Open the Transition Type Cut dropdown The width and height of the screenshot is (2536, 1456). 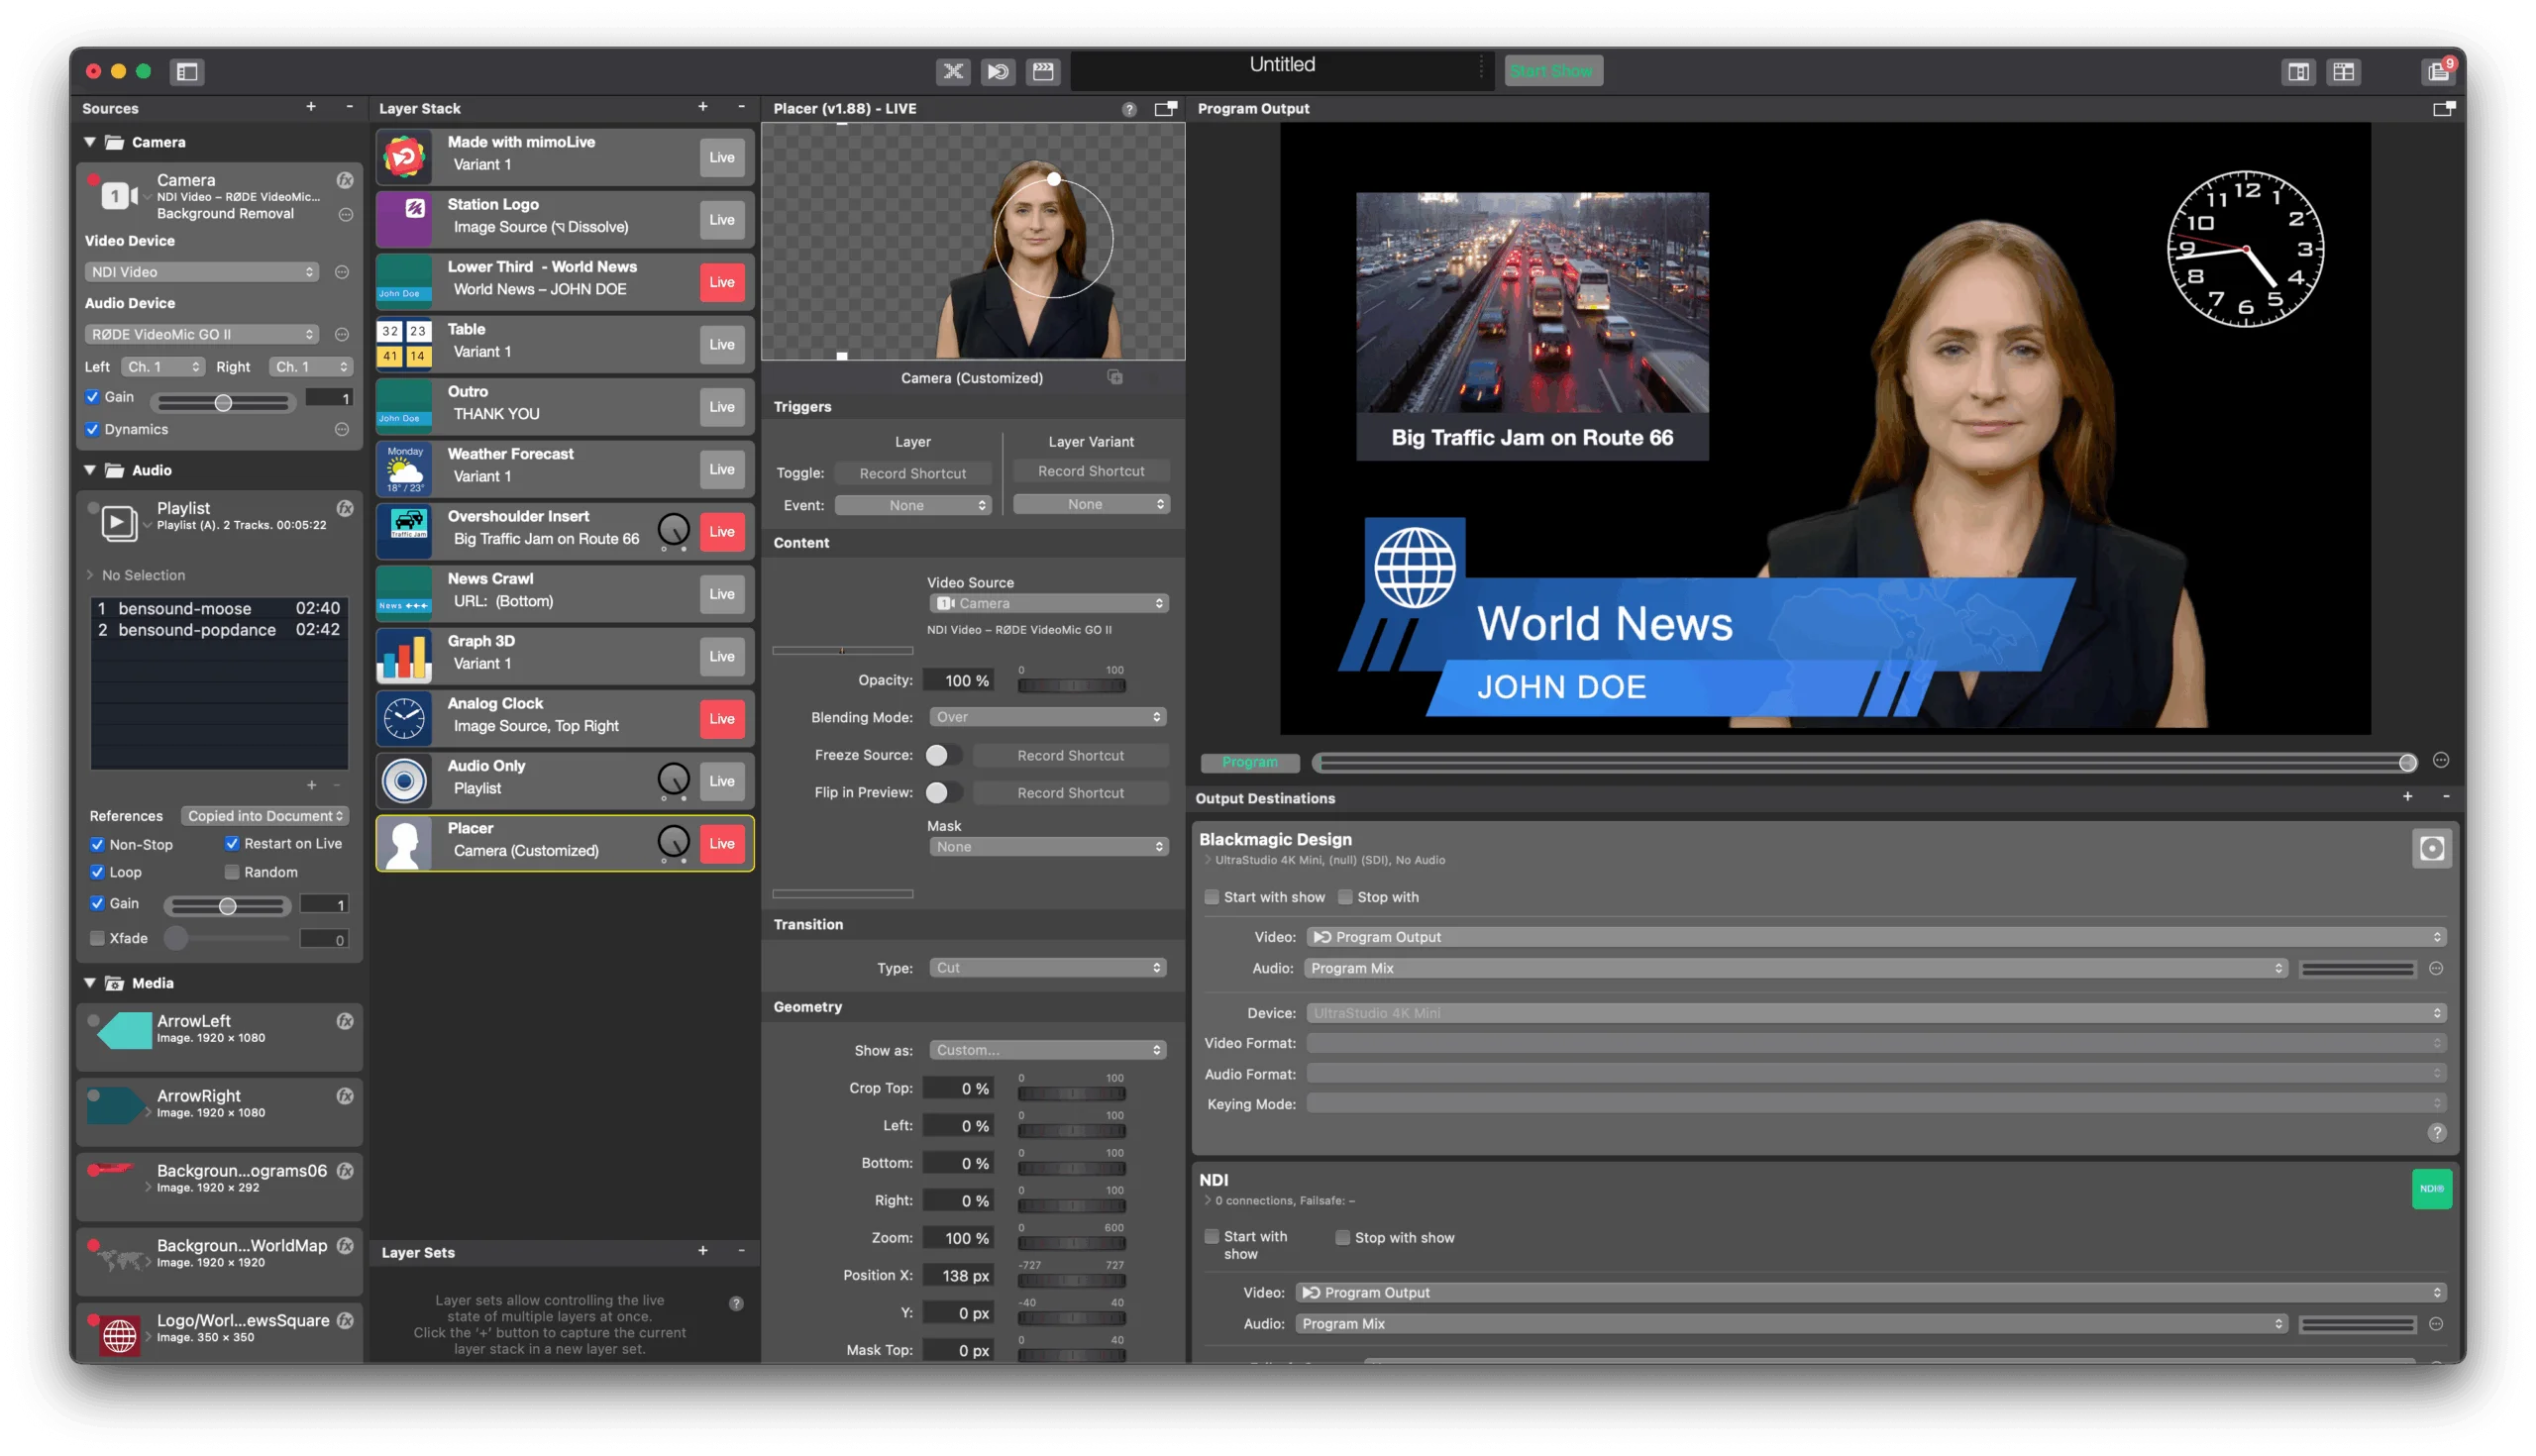point(1048,968)
